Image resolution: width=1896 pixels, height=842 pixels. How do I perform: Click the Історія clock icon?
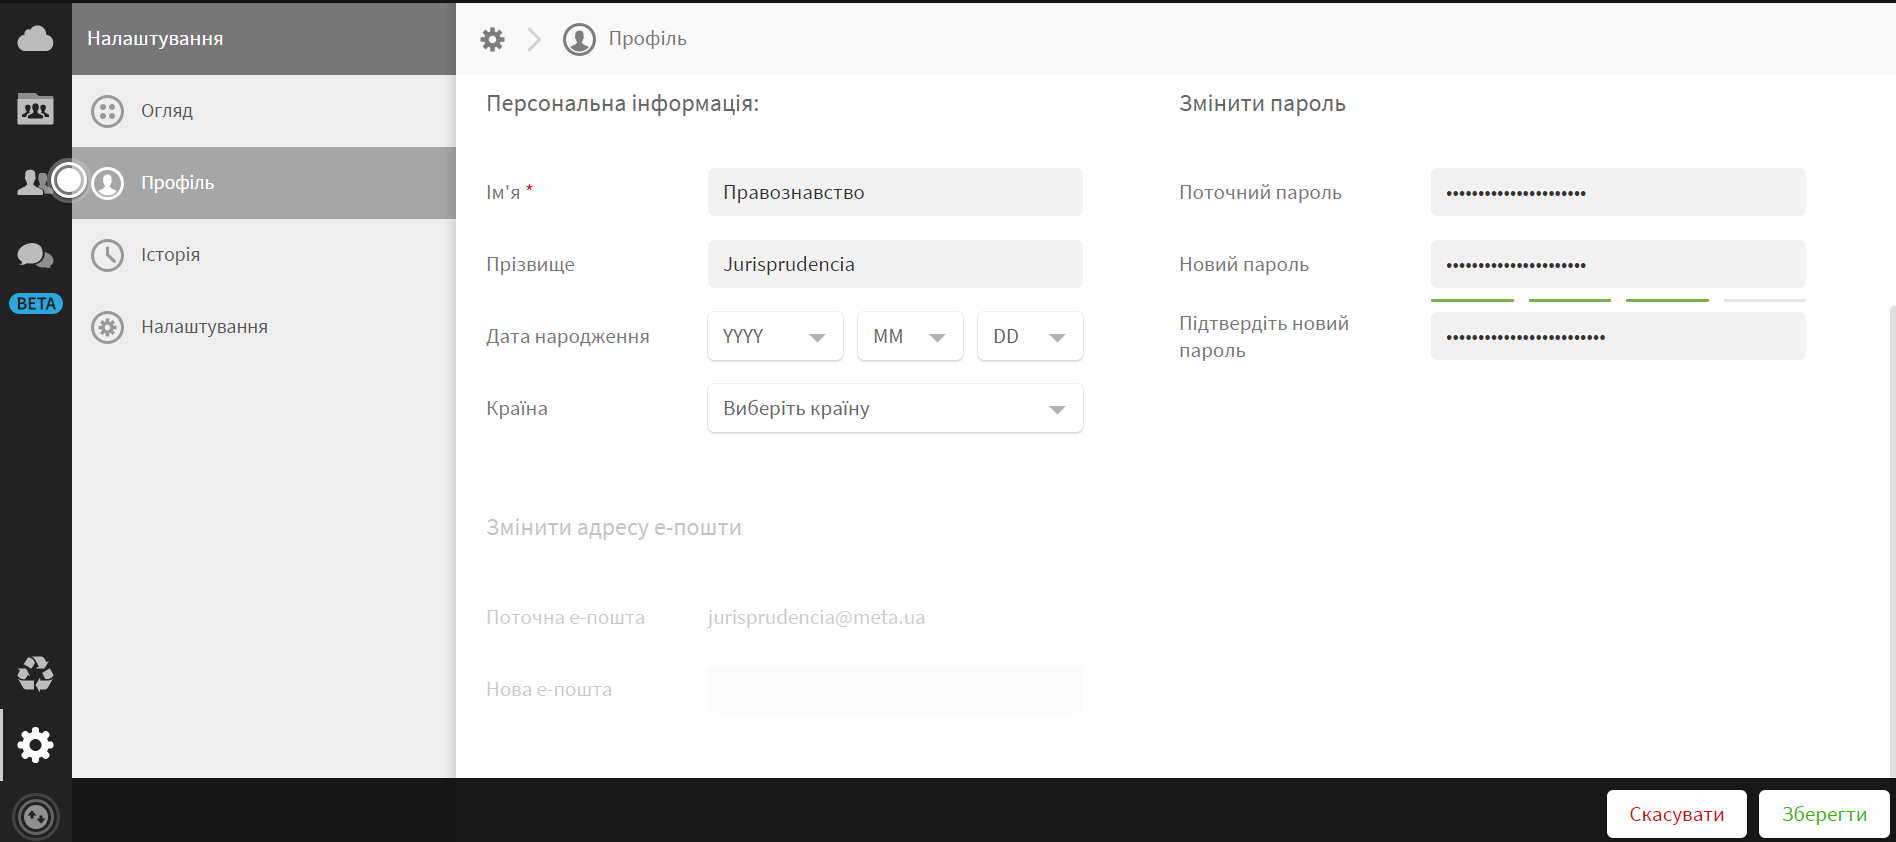[x=107, y=255]
